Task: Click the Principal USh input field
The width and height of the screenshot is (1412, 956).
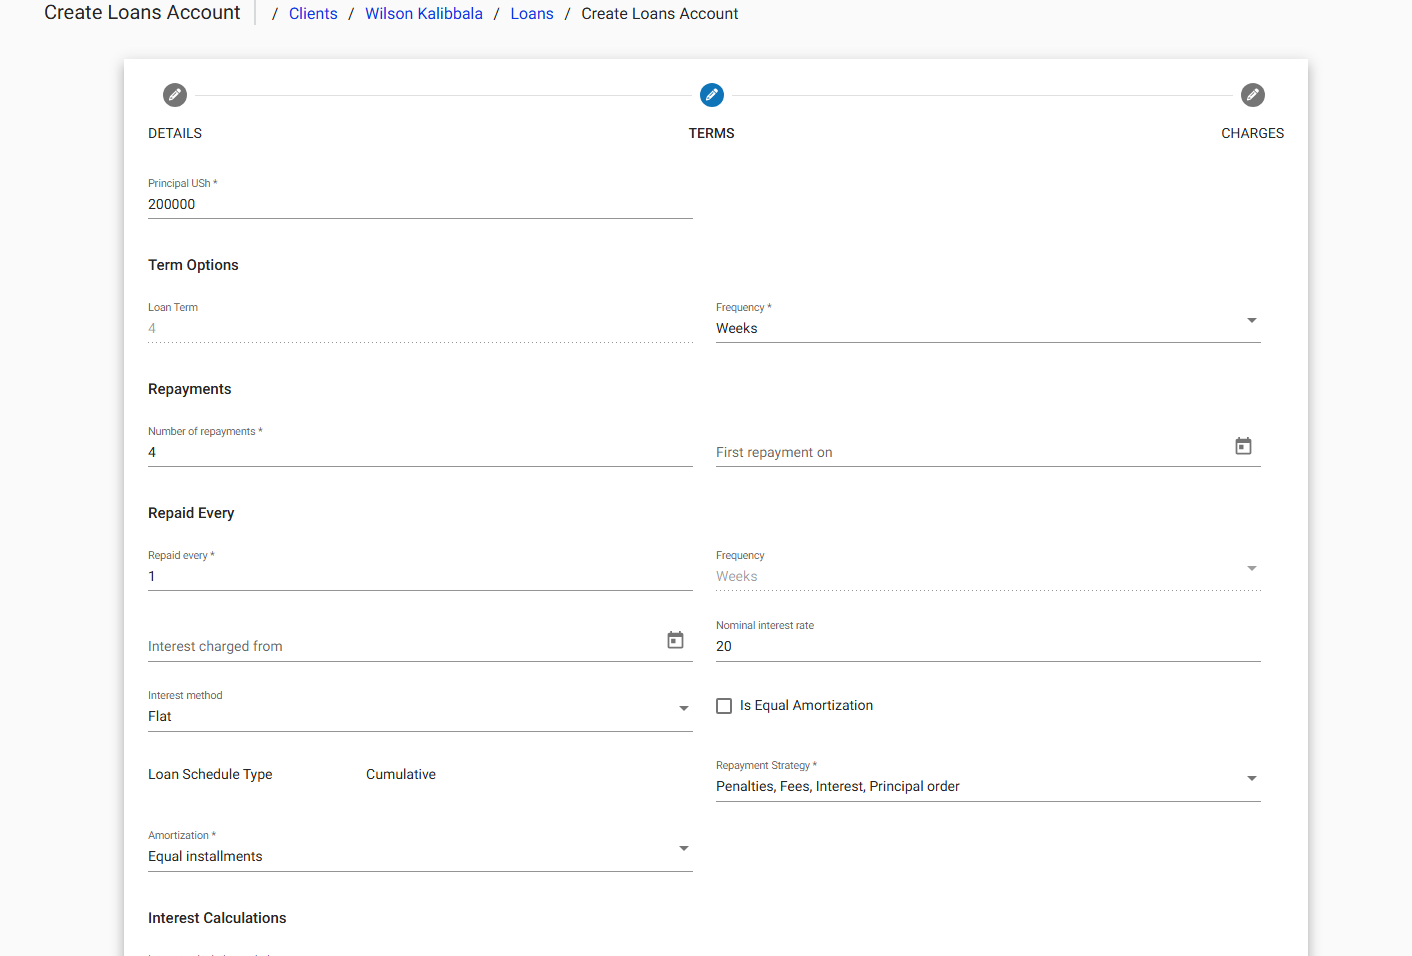Action: coord(420,204)
